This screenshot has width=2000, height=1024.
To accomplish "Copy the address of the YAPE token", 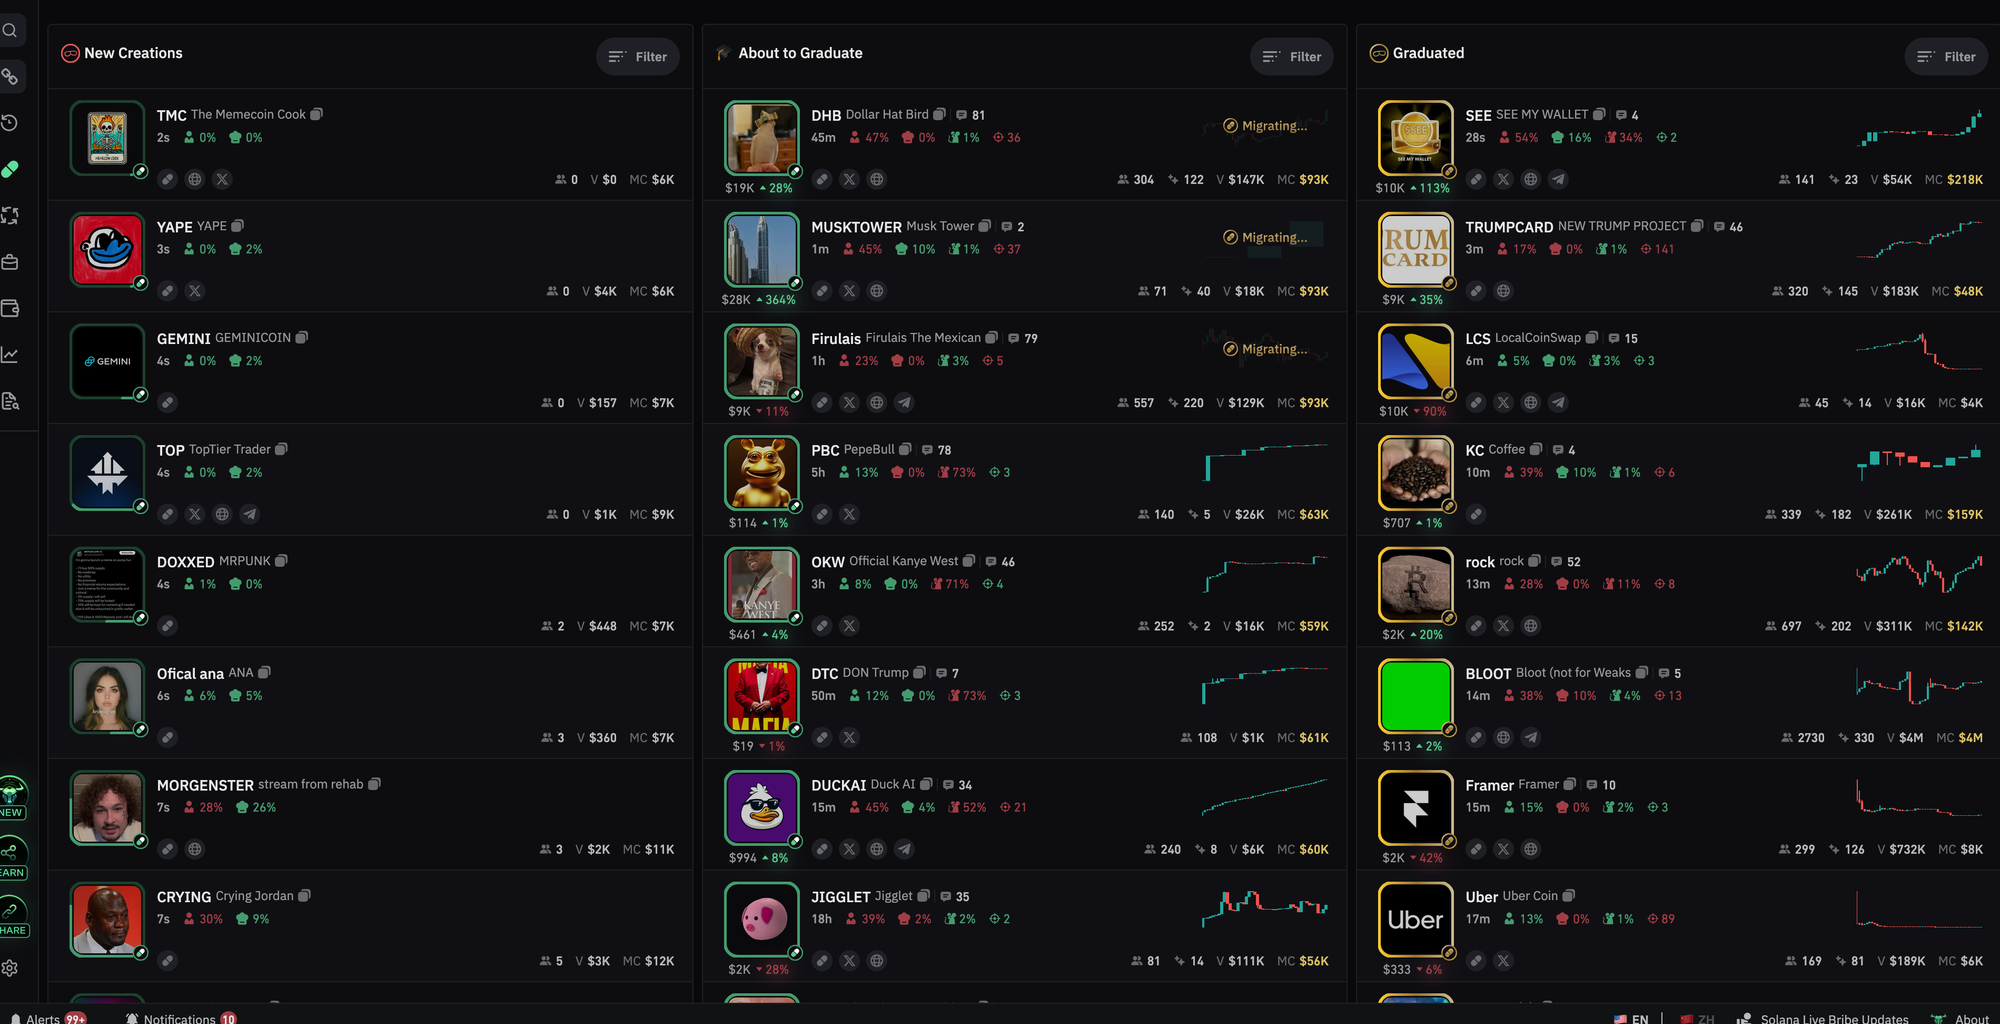I will point(238,226).
